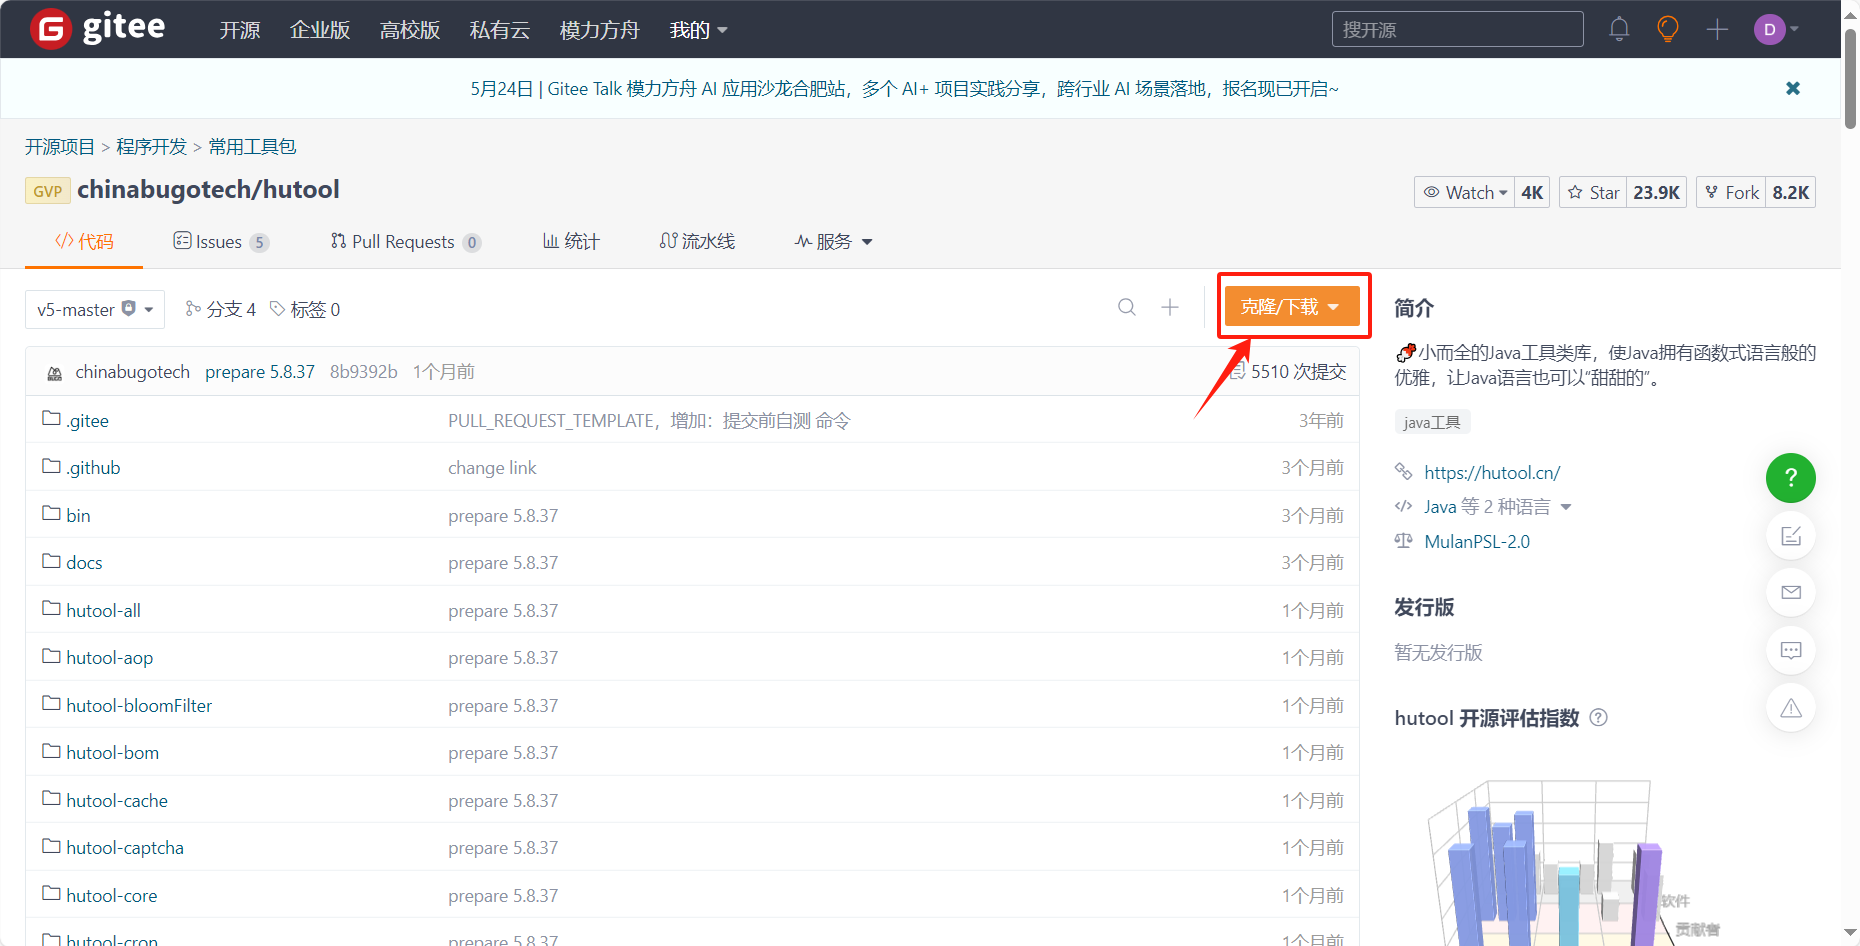Click the floating warning triangle icon
Screen dimensions: 1860x946
click(x=1790, y=708)
